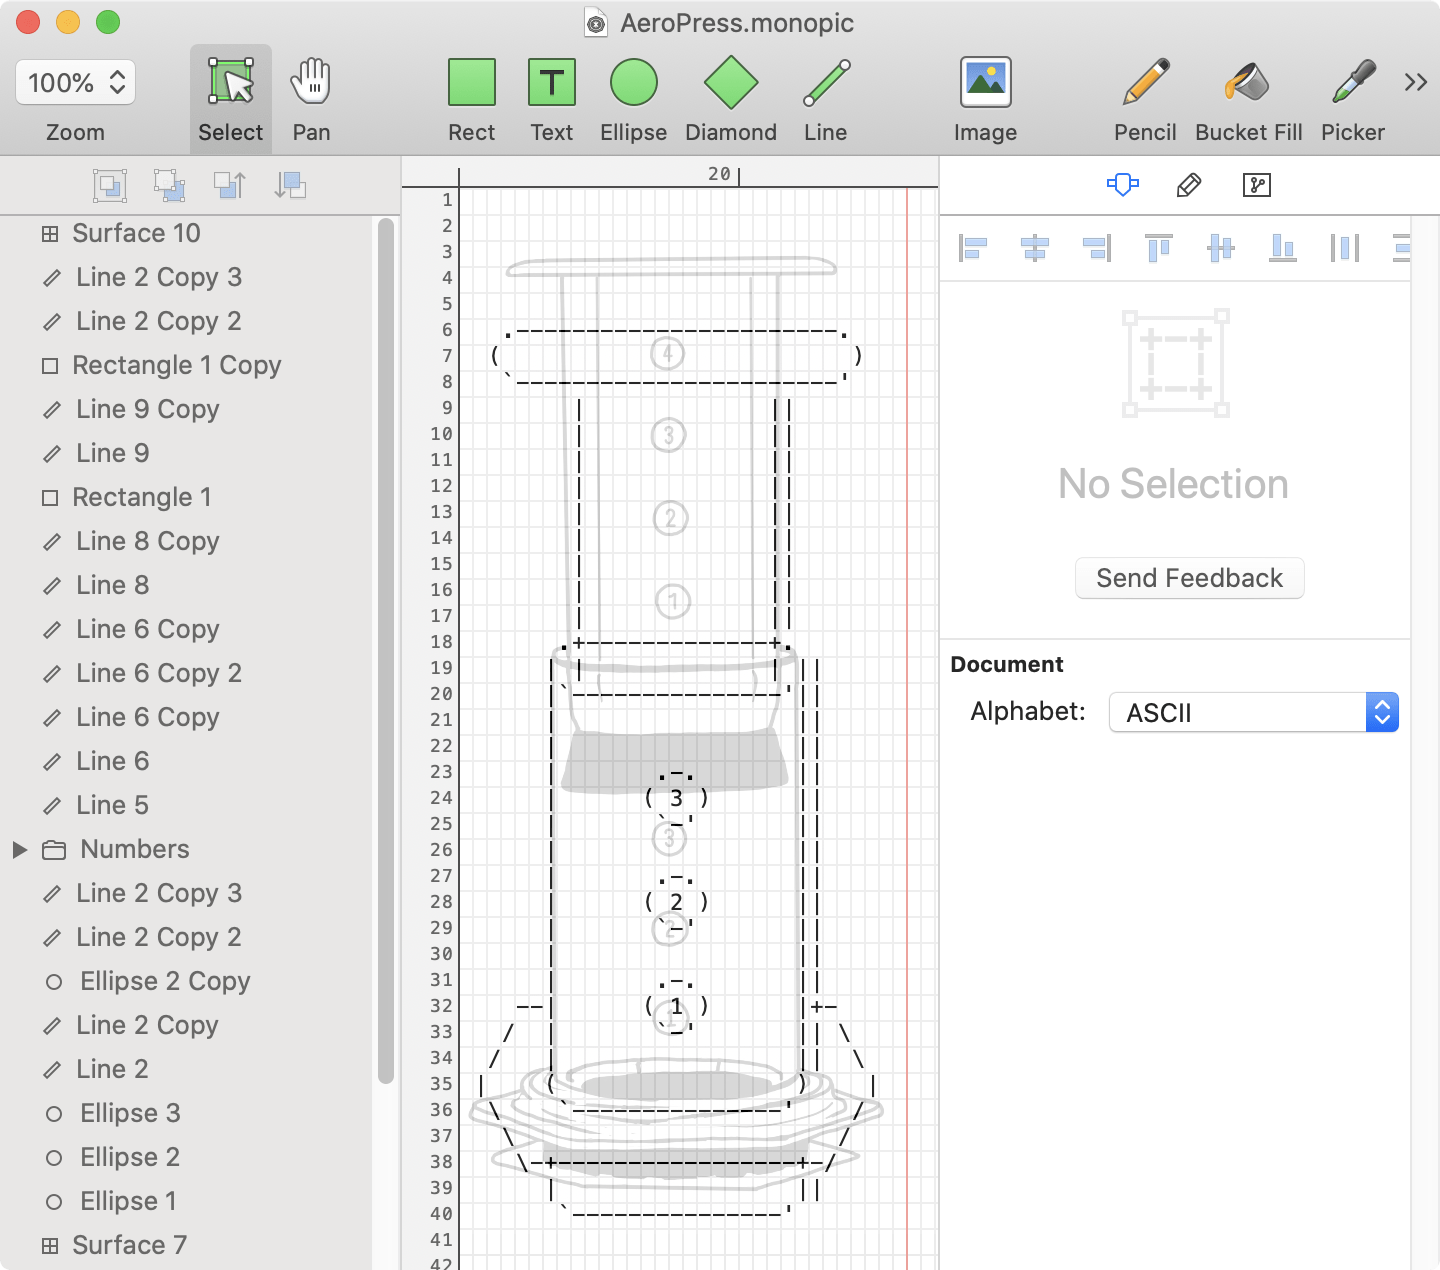
Task: Select the Line 2 layer row
Action: (x=187, y=1069)
